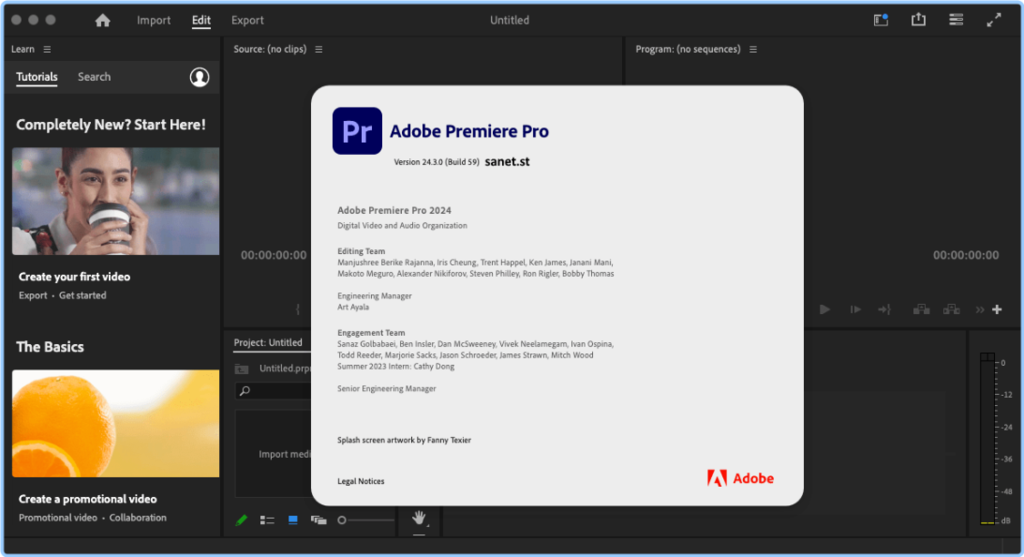Play the Program monitor
1024x557 pixels.
tap(825, 310)
